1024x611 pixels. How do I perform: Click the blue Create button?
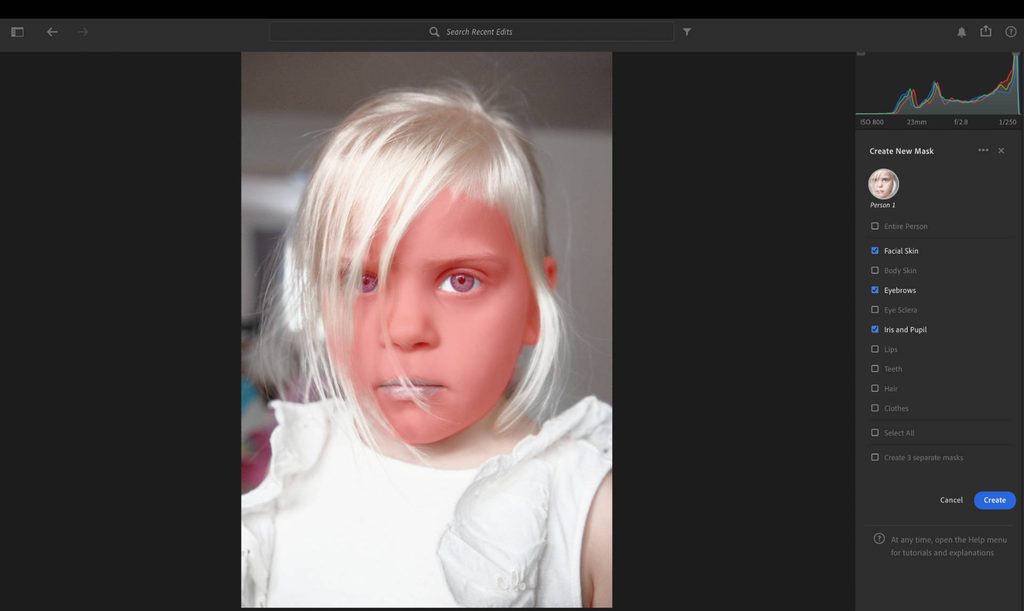[x=995, y=500]
